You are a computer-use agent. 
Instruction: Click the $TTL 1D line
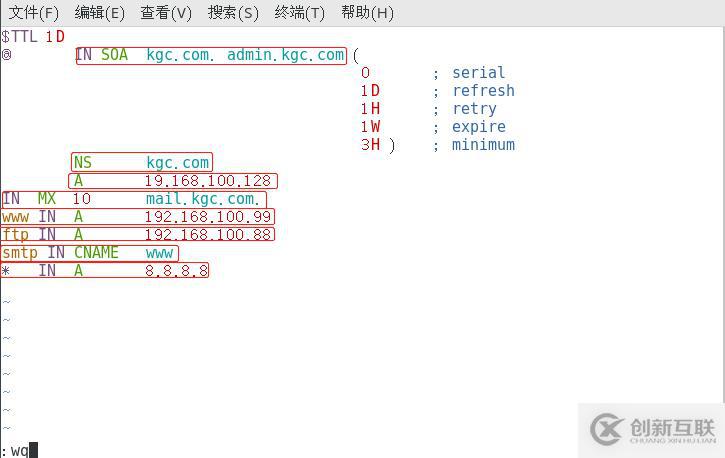click(x=33, y=37)
